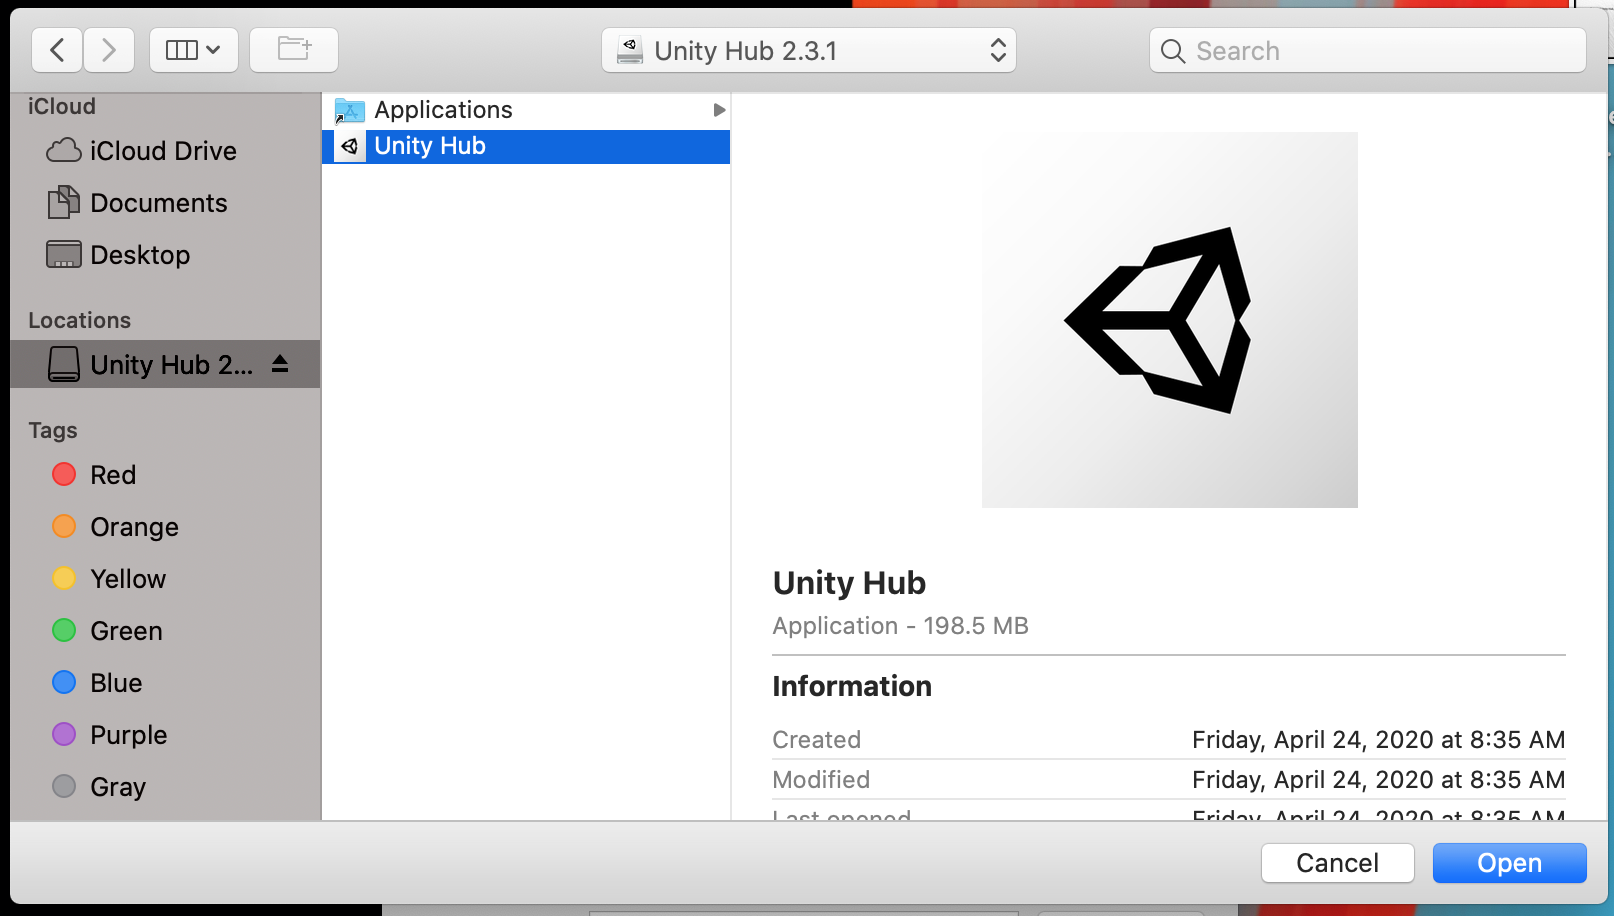Open the Unity Hub 2.3.1 location popup
The width and height of the screenshot is (1614, 916).
tap(809, 50)
